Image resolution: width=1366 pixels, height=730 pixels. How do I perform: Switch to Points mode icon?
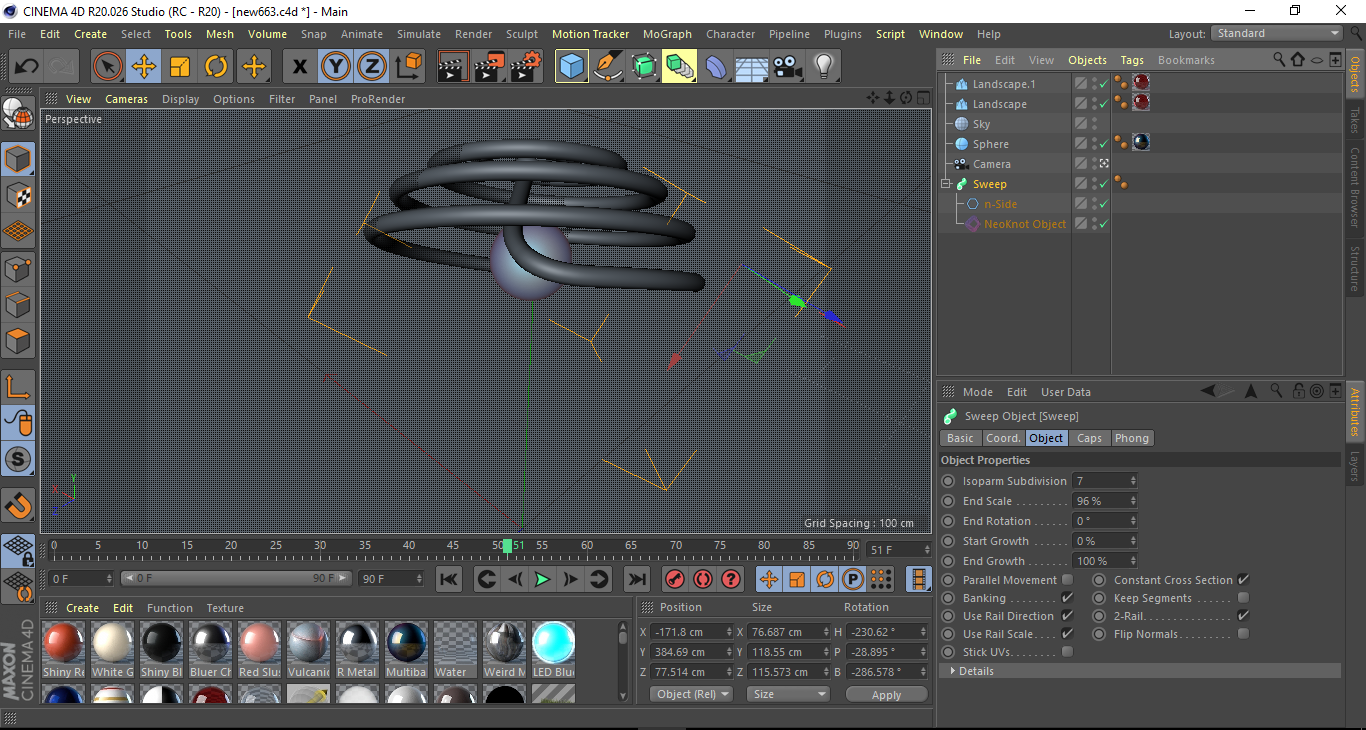coord(18,268)
